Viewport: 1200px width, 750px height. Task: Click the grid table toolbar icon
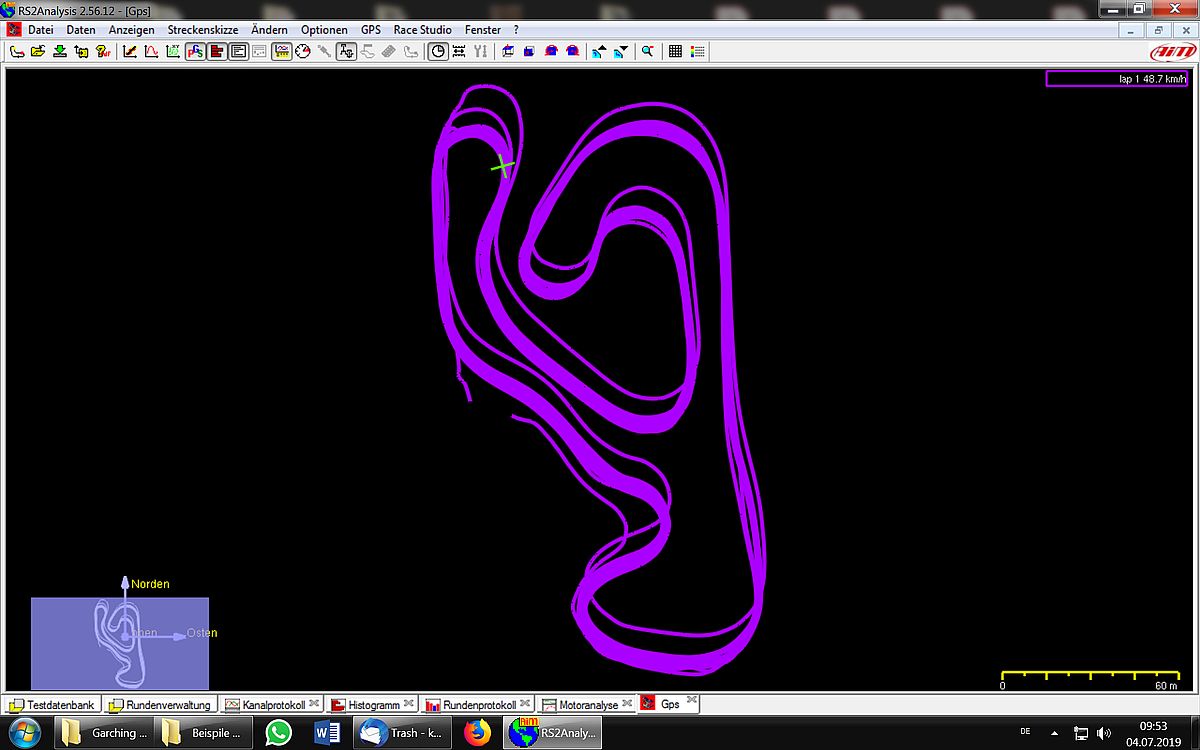click(x=676, y=51)
